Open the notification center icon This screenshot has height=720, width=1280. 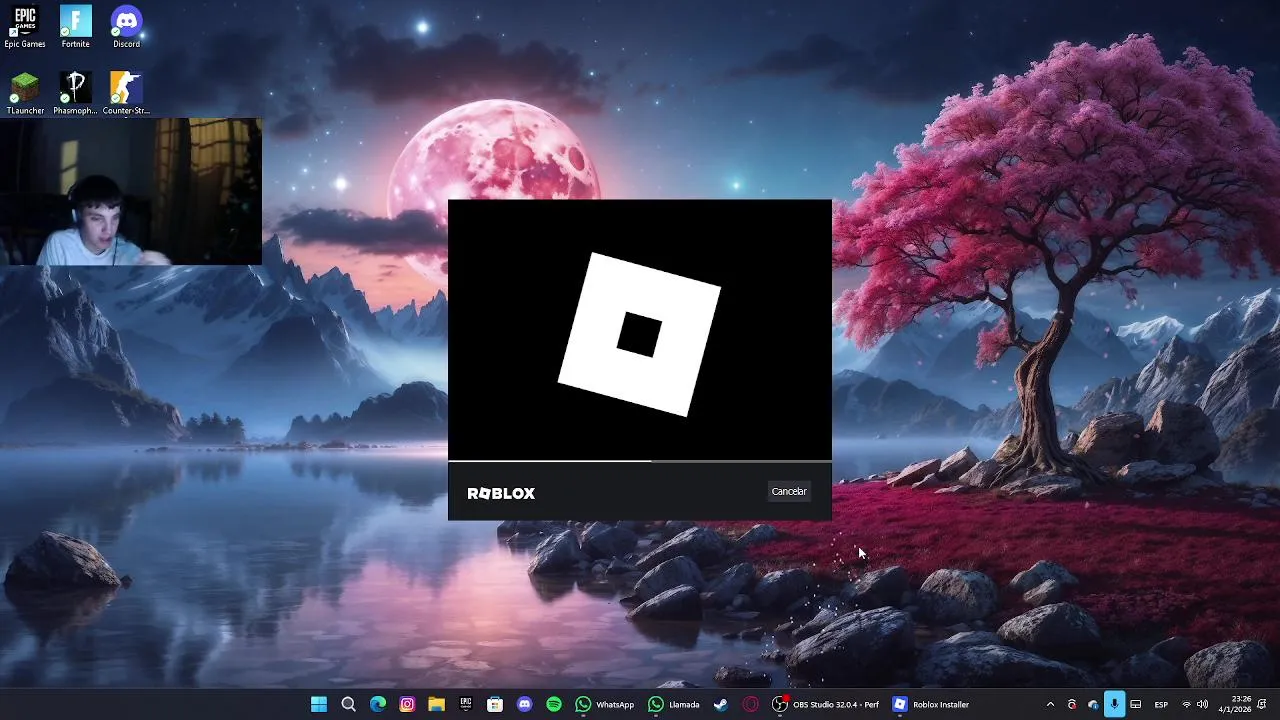click(x=1263, y=704)
